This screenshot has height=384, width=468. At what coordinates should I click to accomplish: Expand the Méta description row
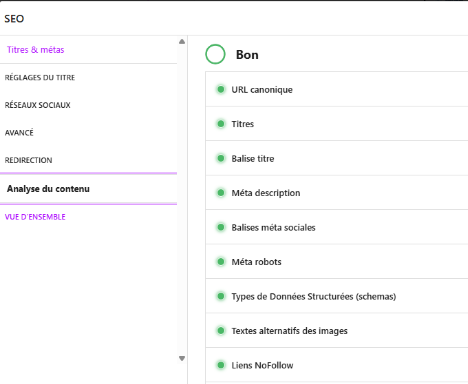click(x=337, y=193)
